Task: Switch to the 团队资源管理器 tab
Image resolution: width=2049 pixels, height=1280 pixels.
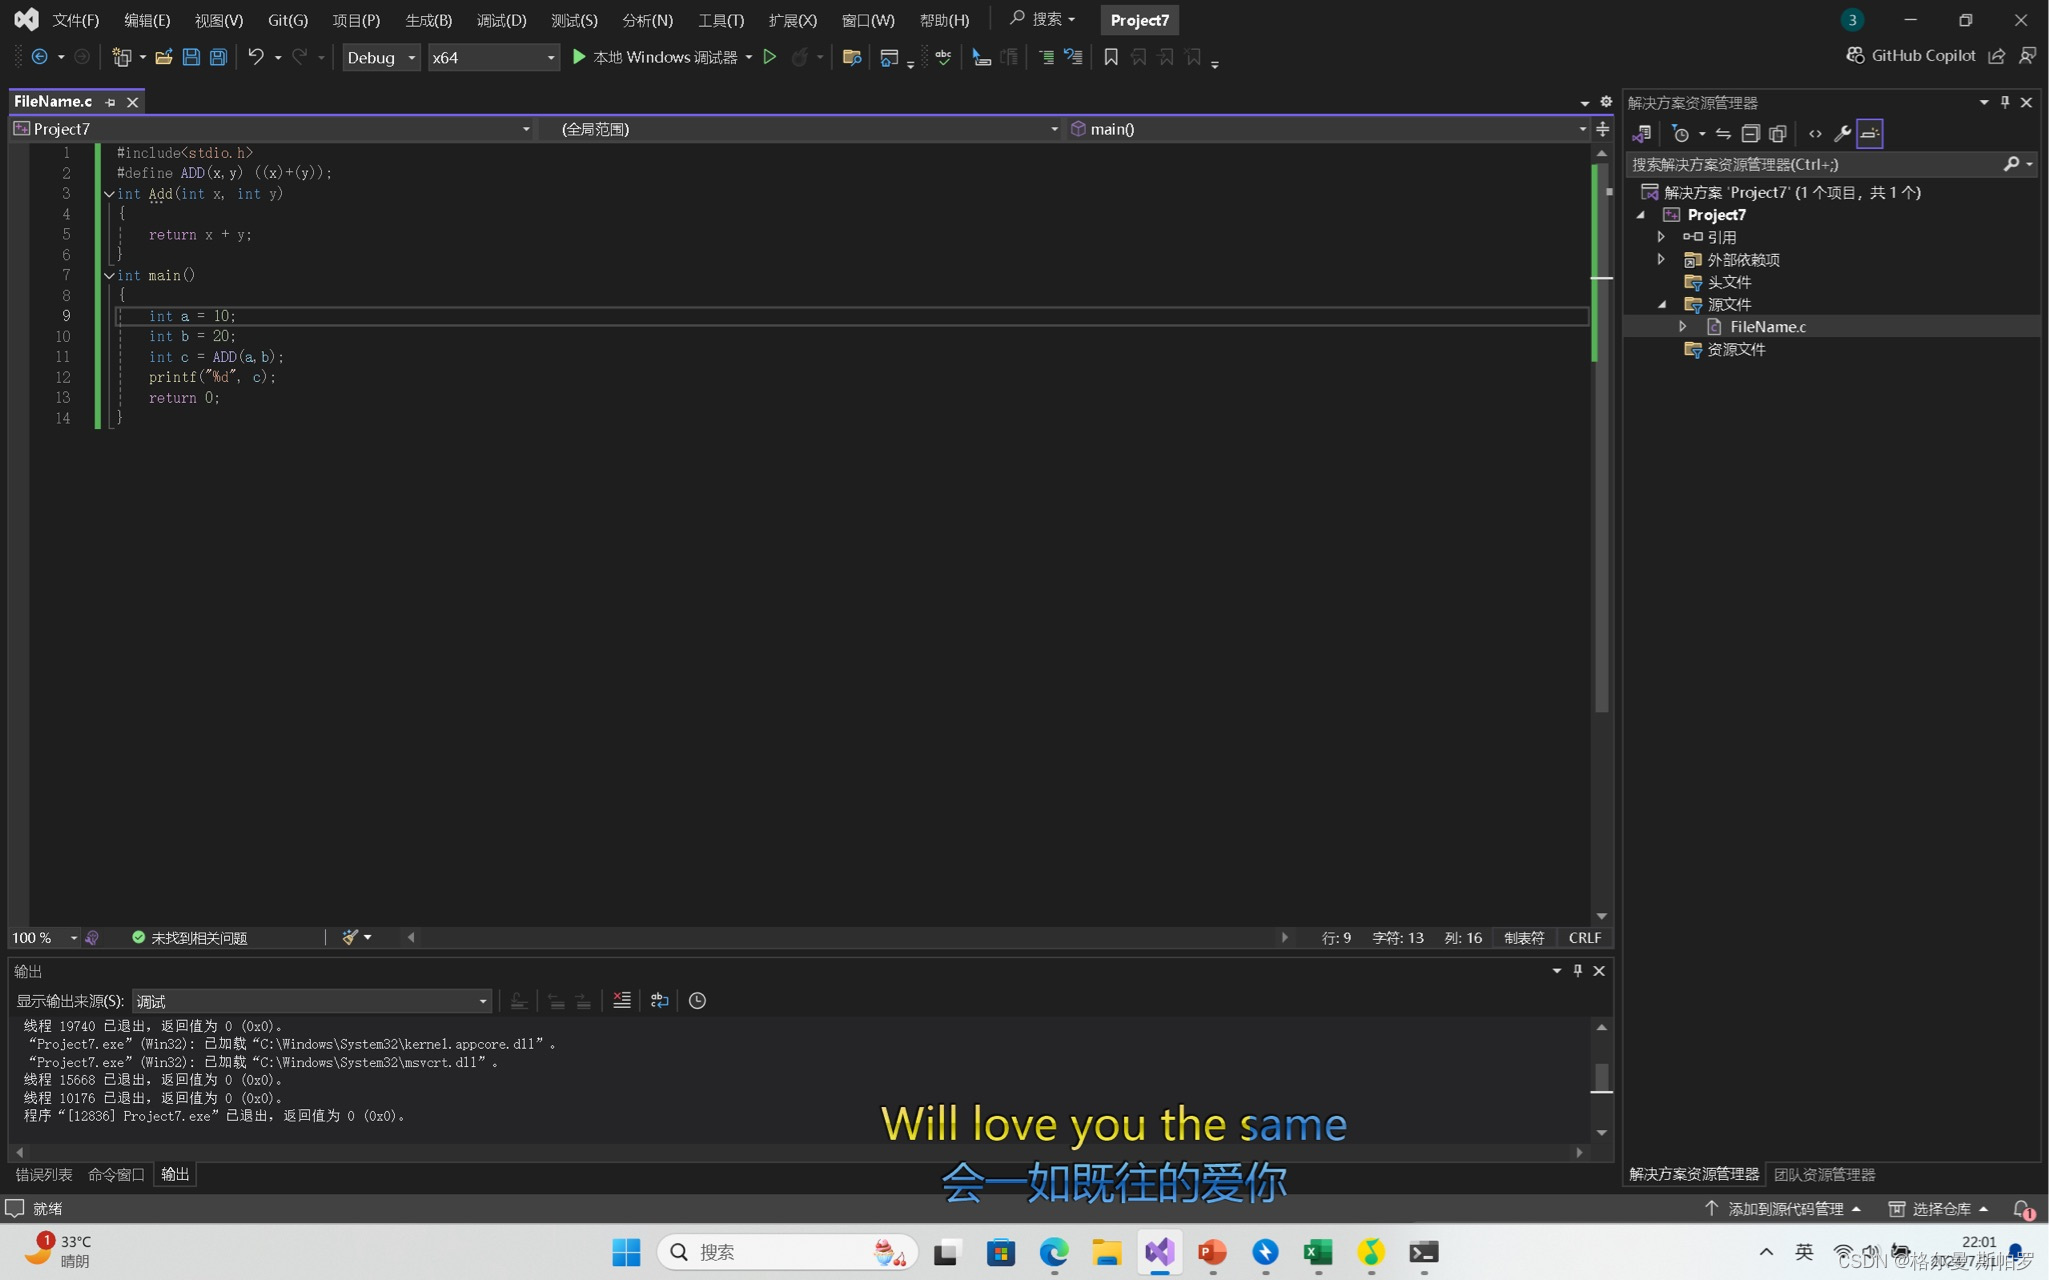Action: click(x=1824, y=1174)
